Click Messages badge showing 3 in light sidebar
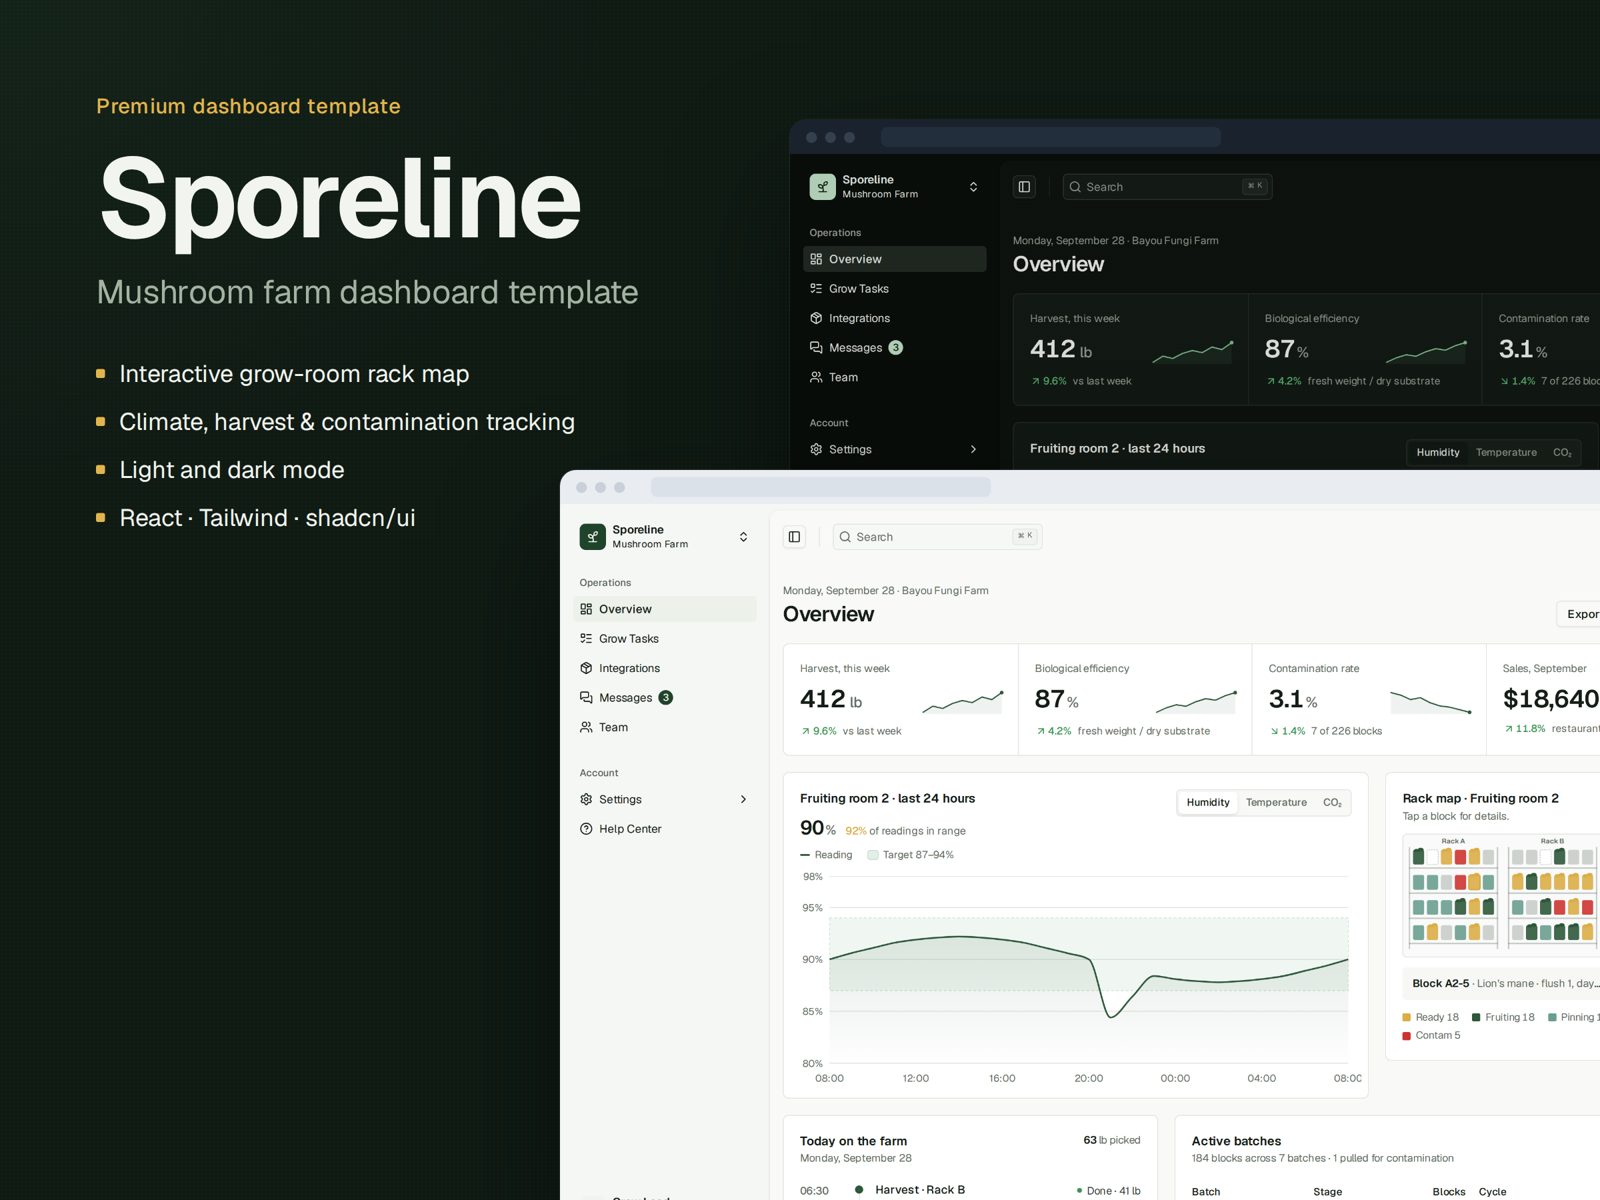 tap(666, 698)
